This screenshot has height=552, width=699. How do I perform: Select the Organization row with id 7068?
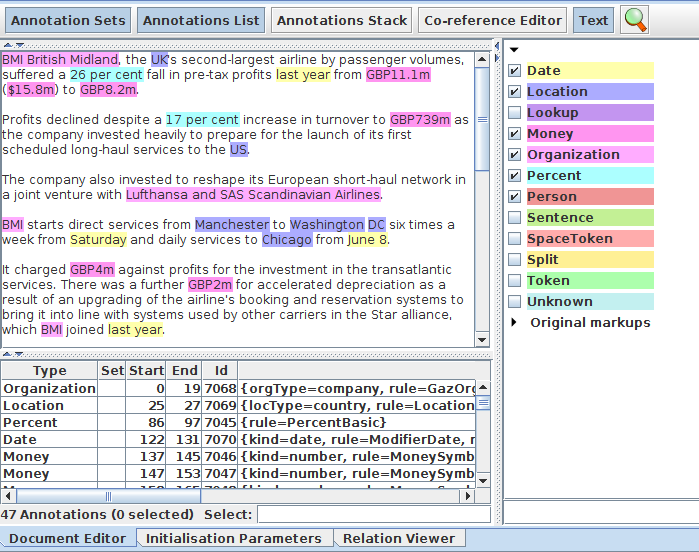point(238,388)
